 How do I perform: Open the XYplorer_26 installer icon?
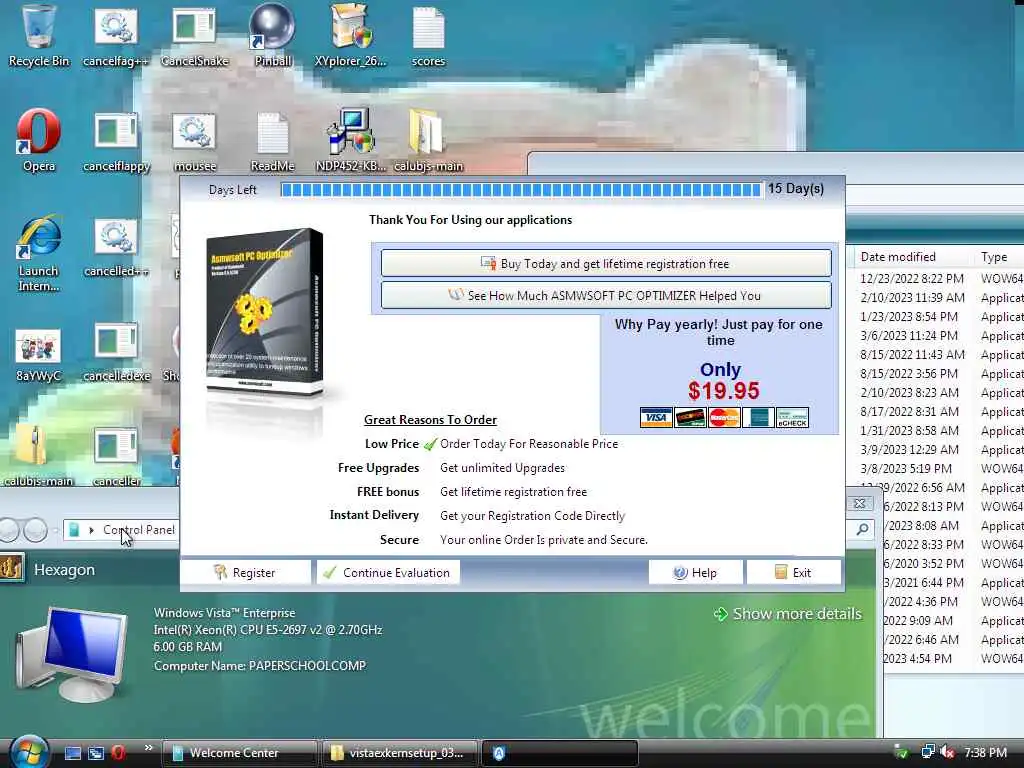coord(351,36)
